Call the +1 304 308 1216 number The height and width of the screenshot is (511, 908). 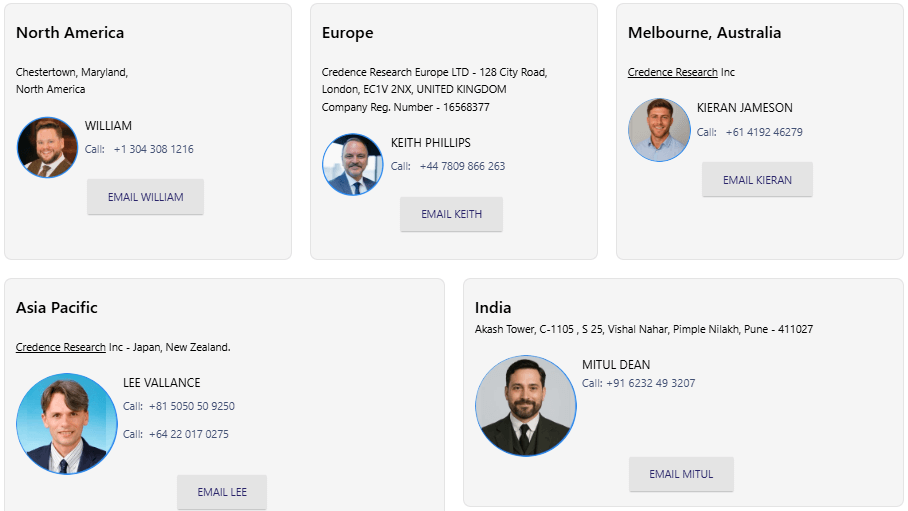tap(153, 149)
